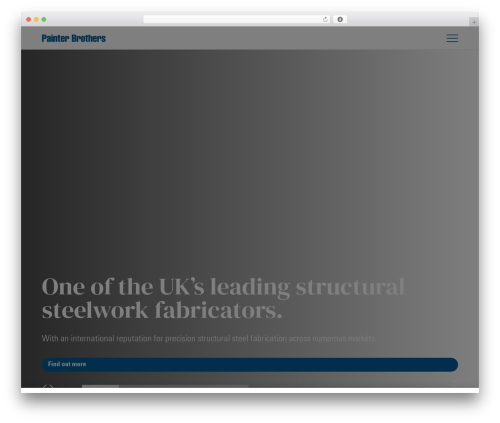
Task: Minimize the window with the yellow button
Action: 36,20
